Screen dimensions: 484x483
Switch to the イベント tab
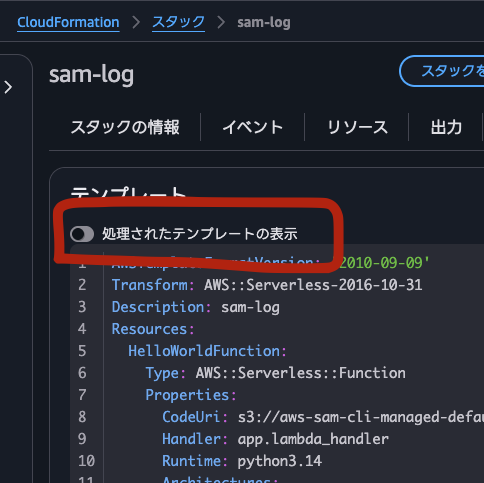(x=253, y=127)
